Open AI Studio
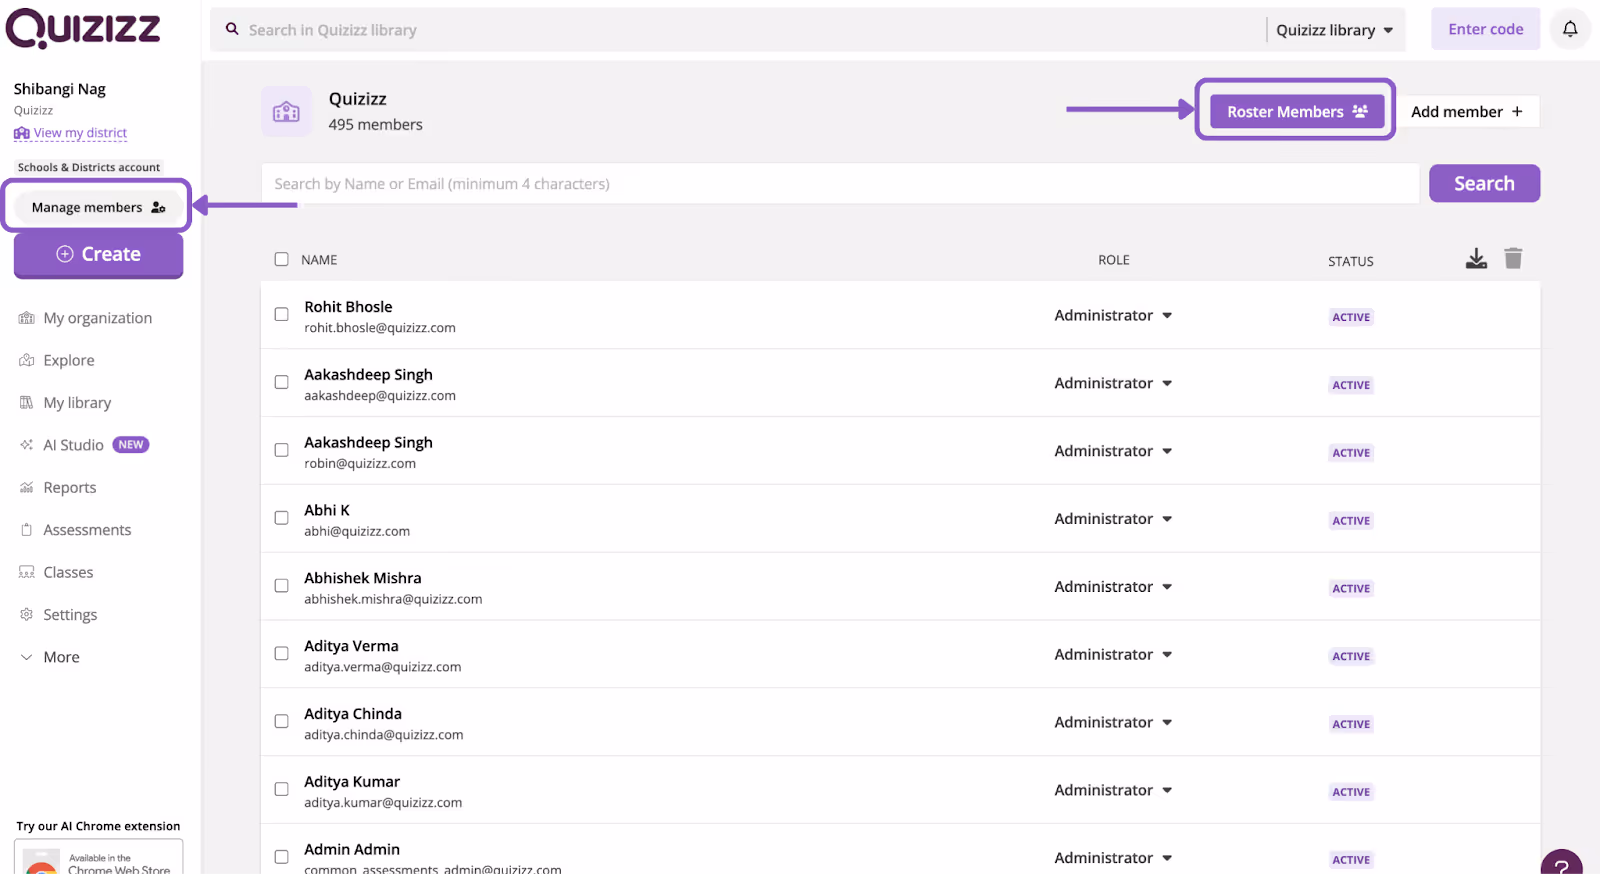The height and width of the screenshot is (874, 1600). [73, 445]
